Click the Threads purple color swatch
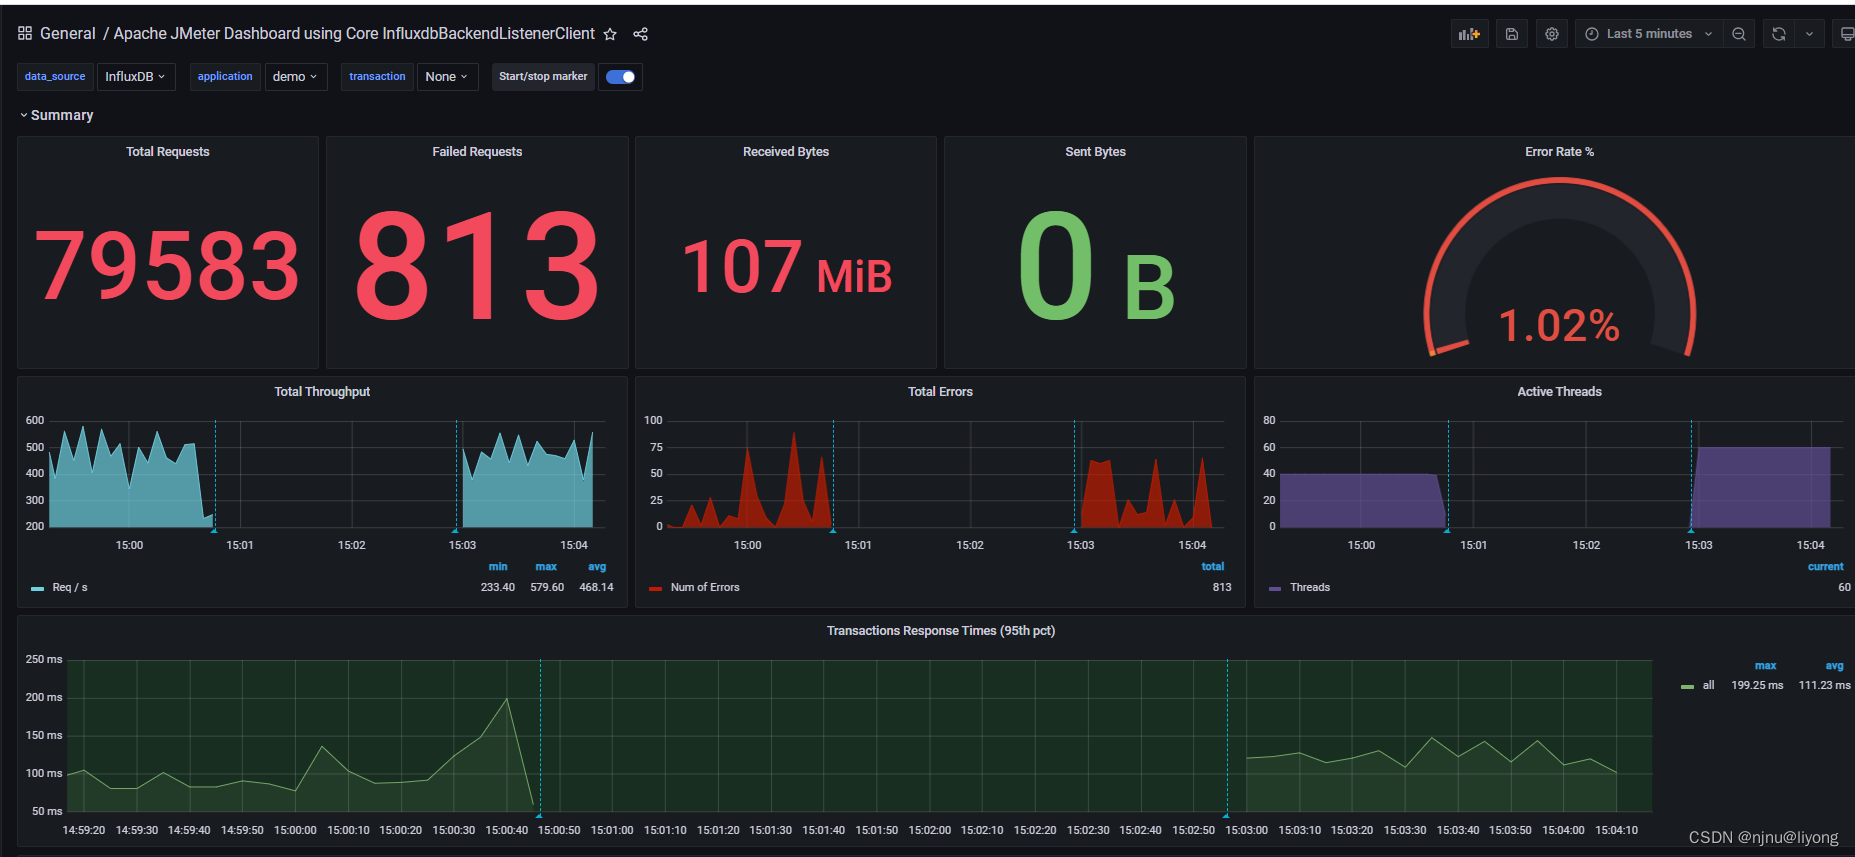This screenshot has height=857, width=1855. point(1275,589)
